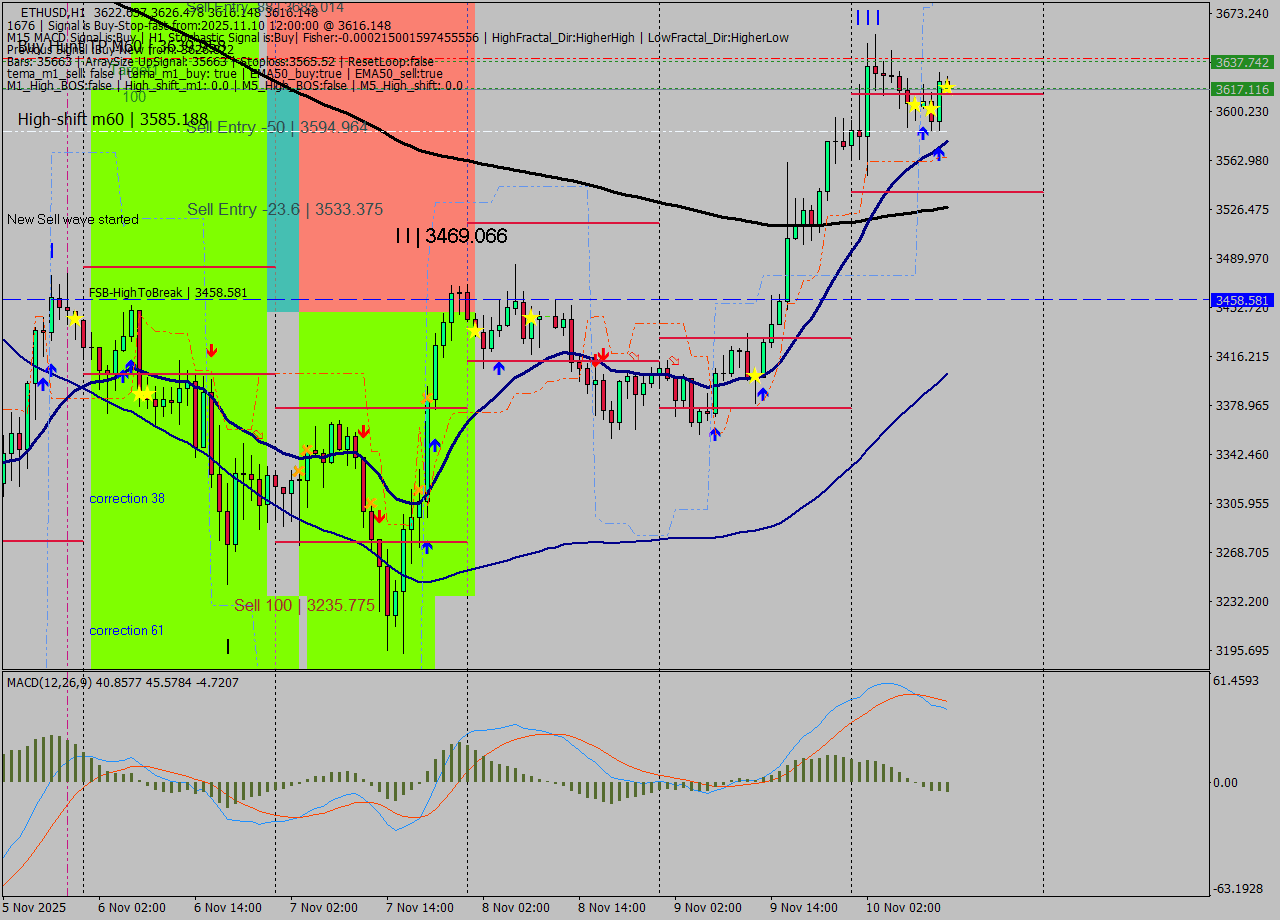Click the 'correction 38' annotation
This screenshot has height=920, width=1280.
[x=125, y=498]
